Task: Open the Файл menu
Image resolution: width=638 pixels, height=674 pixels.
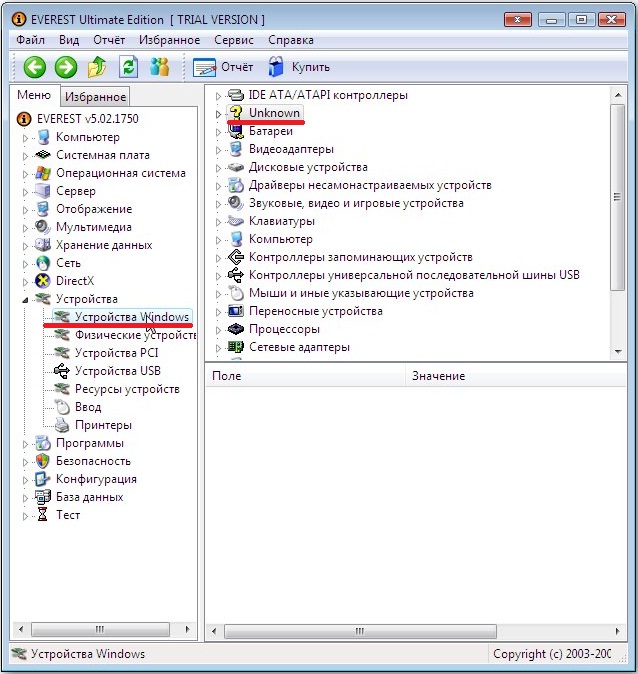Action: coord(31,40)
